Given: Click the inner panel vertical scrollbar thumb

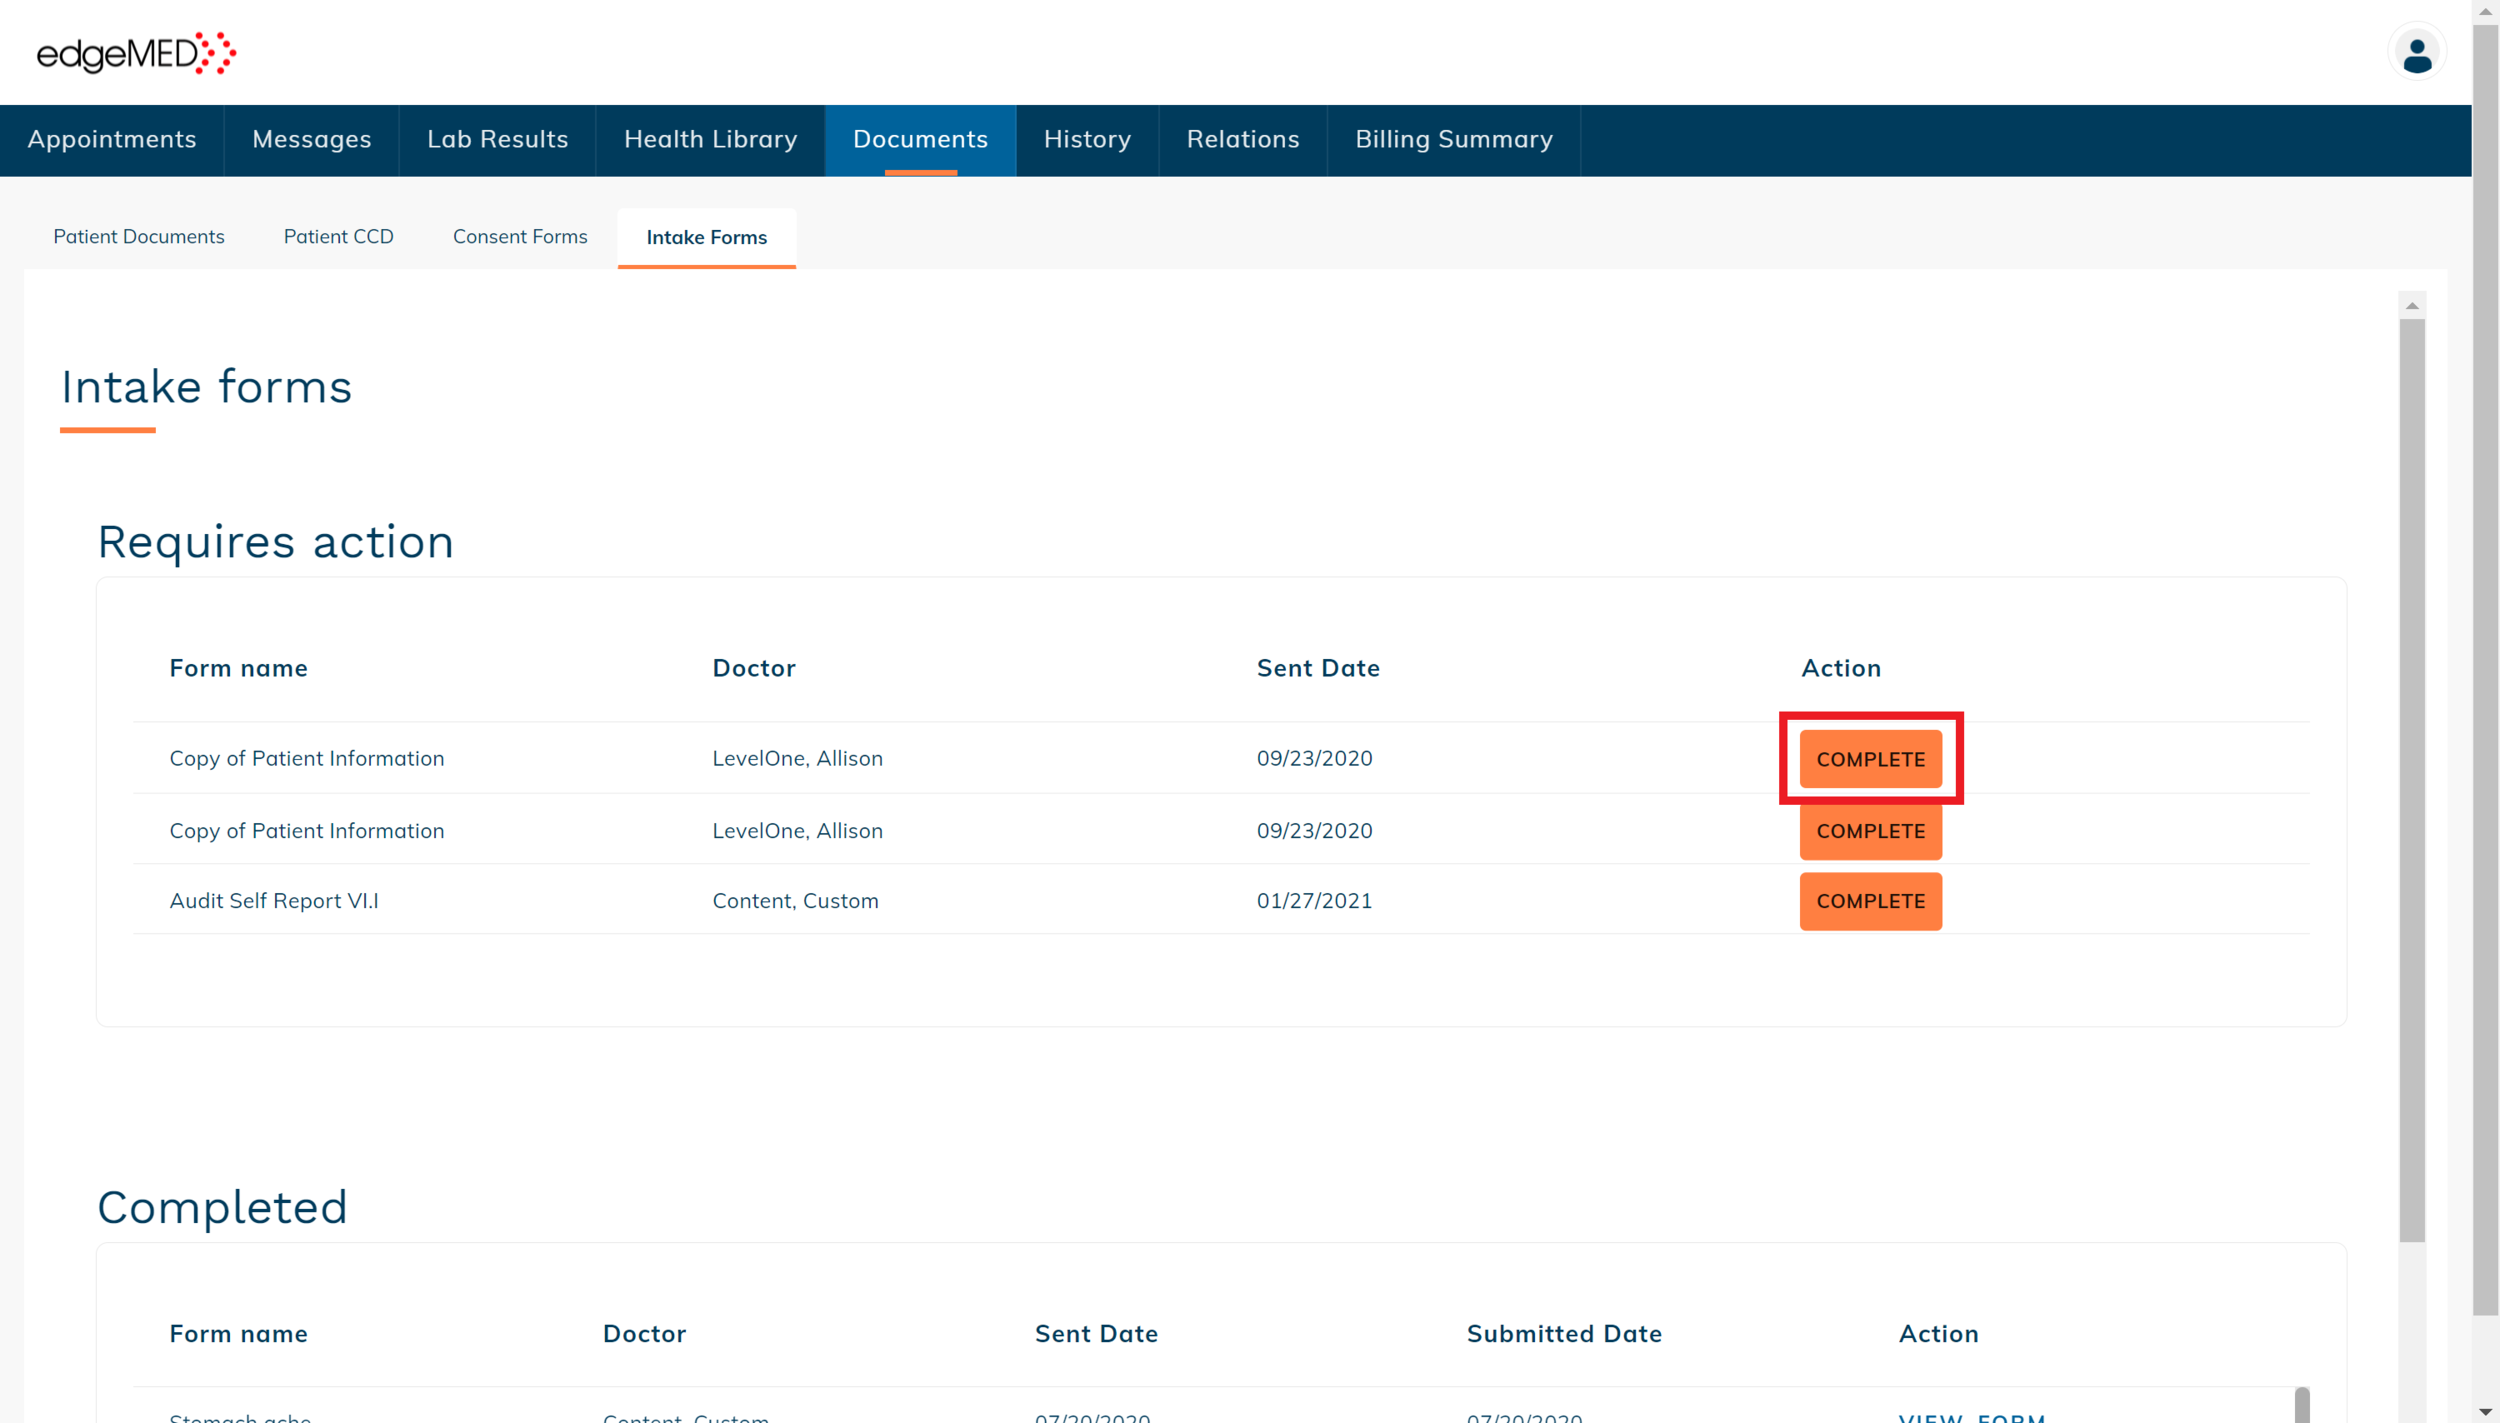Looking at the screenshot, I should pos(2411,780).
